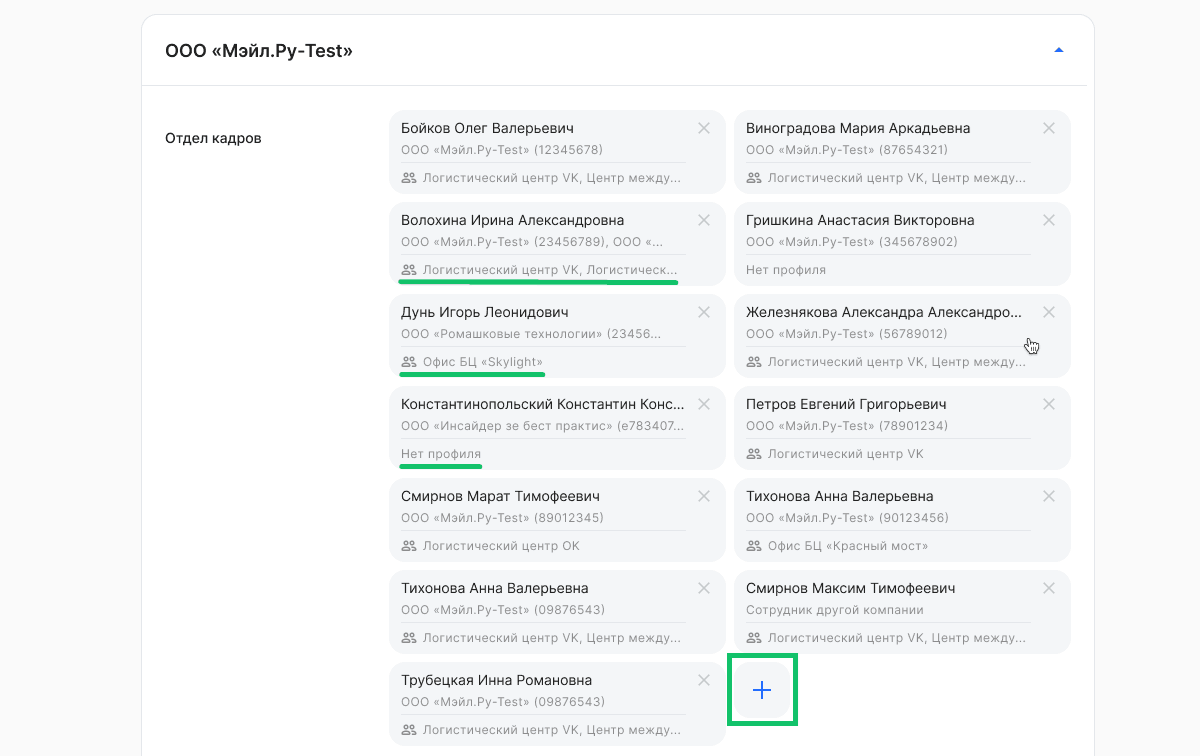Remove Бойков Олег Валерьевич card

704,128
